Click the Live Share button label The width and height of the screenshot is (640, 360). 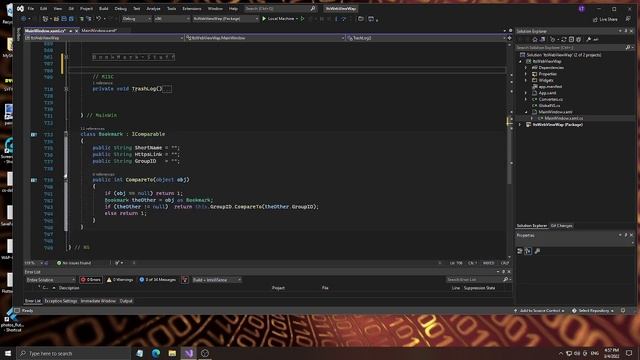pos(608,19)
